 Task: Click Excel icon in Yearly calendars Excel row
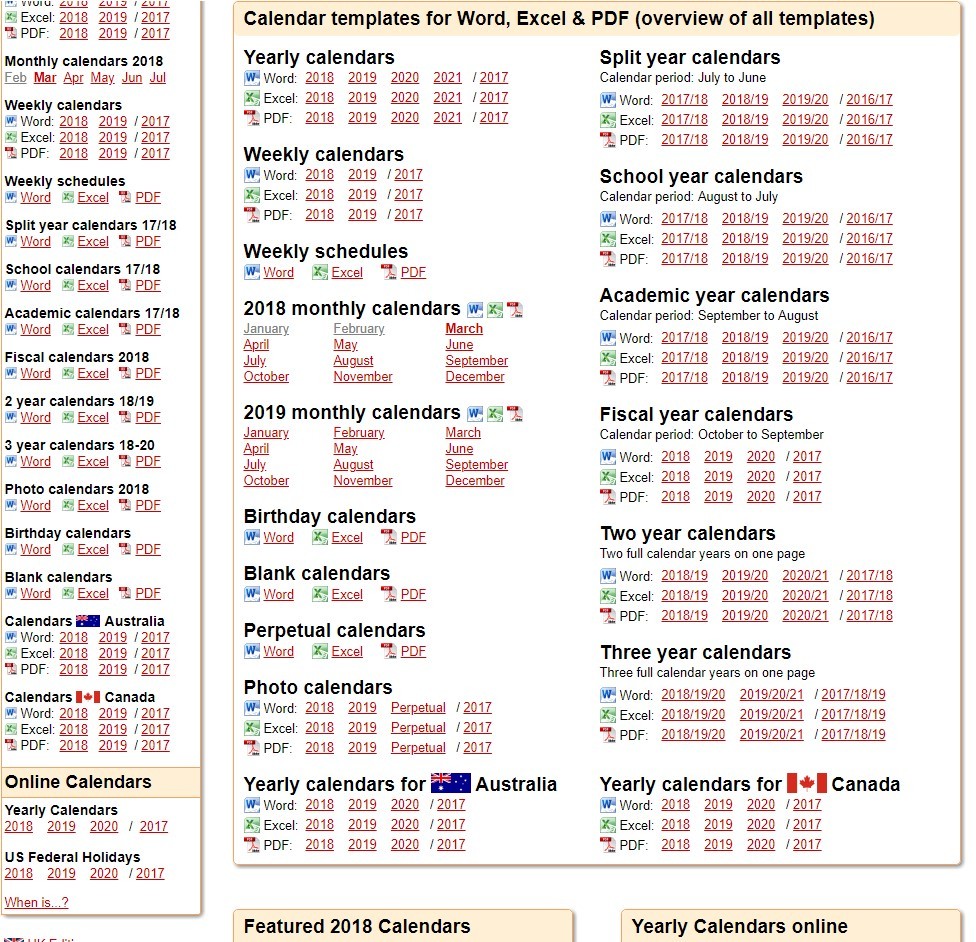[x=251, y=98]
